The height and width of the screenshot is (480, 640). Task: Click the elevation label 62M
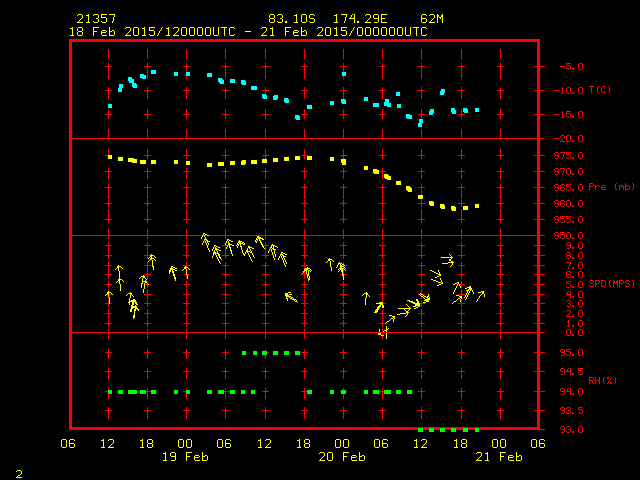[x=432, y=19]
